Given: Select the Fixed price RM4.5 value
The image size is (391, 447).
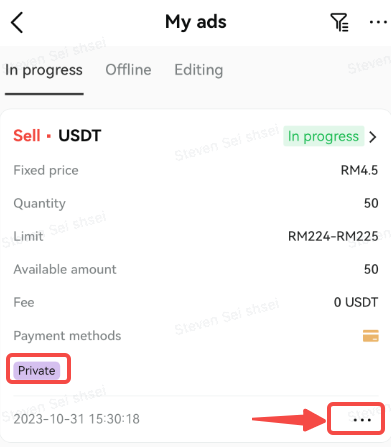Looking at the screenshot, I should [359, 170].
